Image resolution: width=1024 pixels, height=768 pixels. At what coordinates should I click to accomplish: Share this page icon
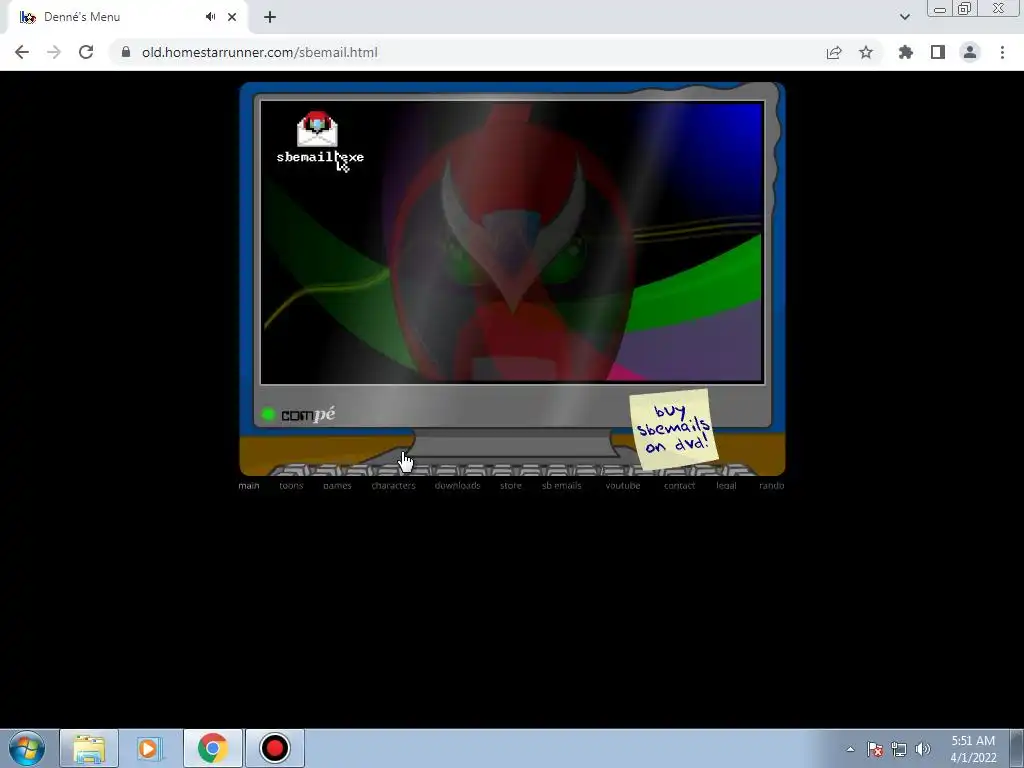click(x=834, y=52)
